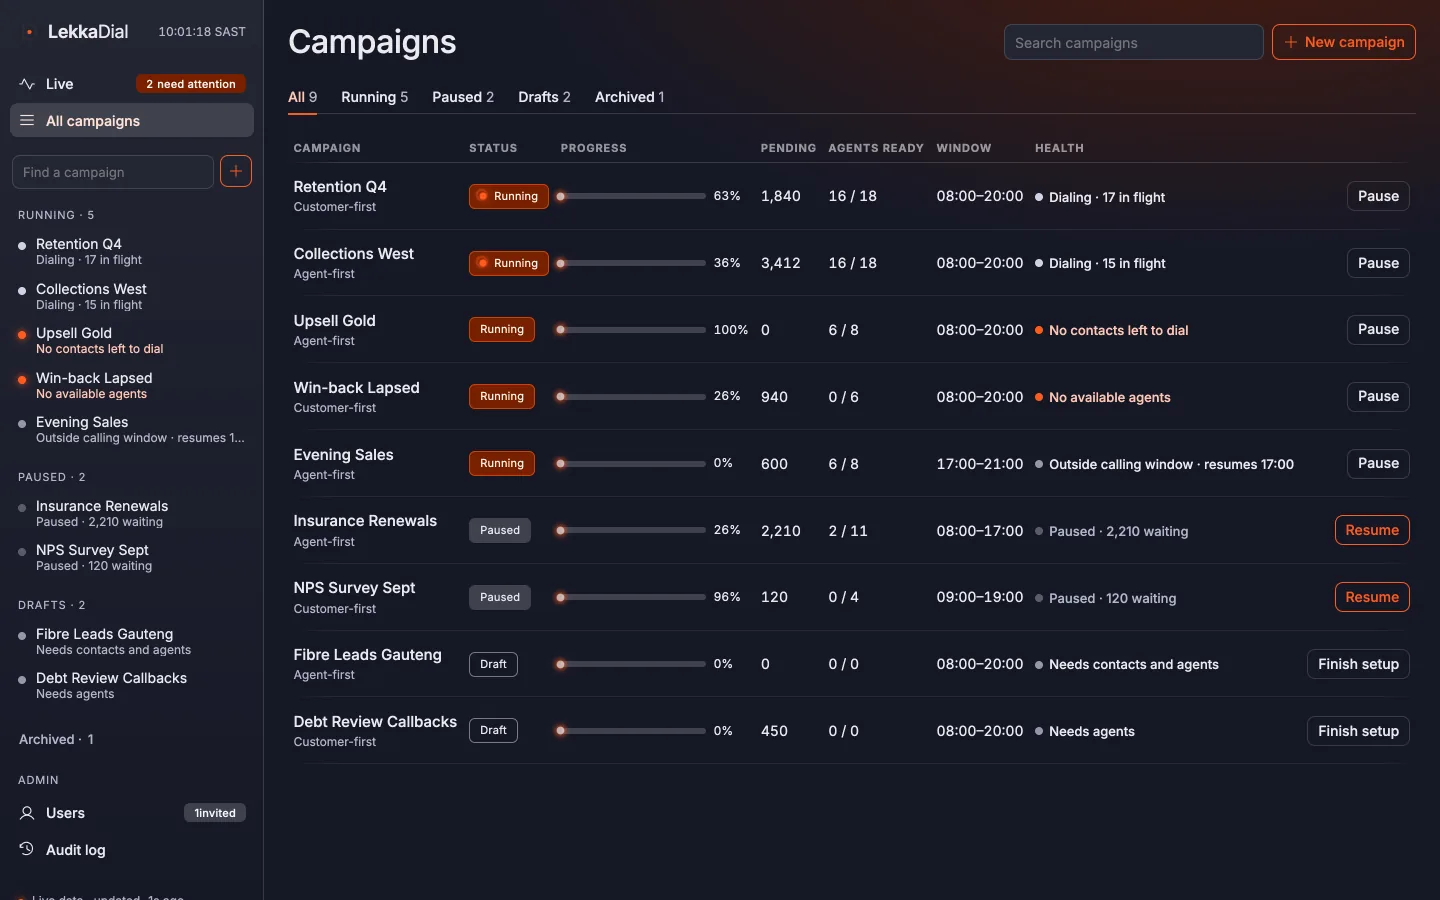Pause the Upsell Gold campaign

(x=1378, y=329)
